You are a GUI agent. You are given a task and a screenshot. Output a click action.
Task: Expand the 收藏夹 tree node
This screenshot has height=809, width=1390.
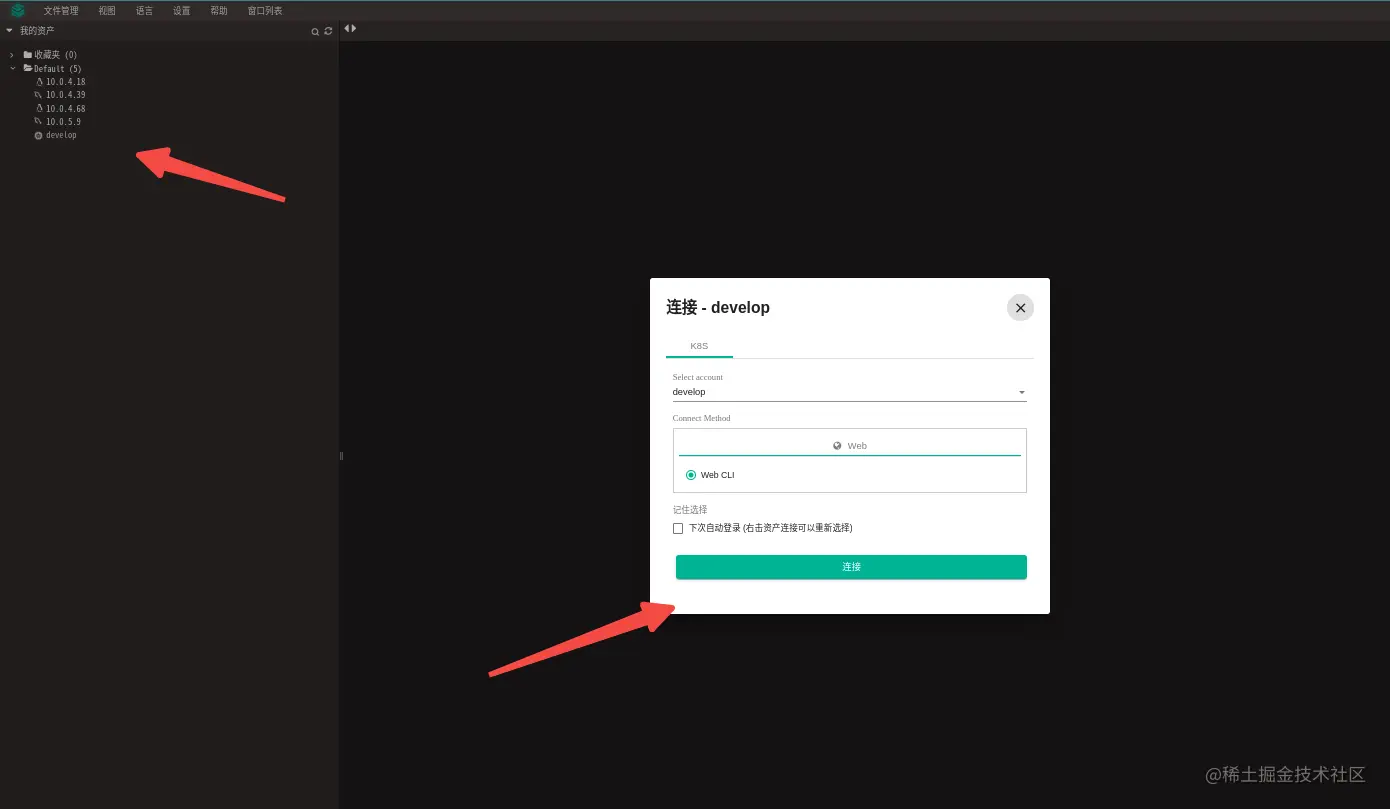click(x=12, y=55)
